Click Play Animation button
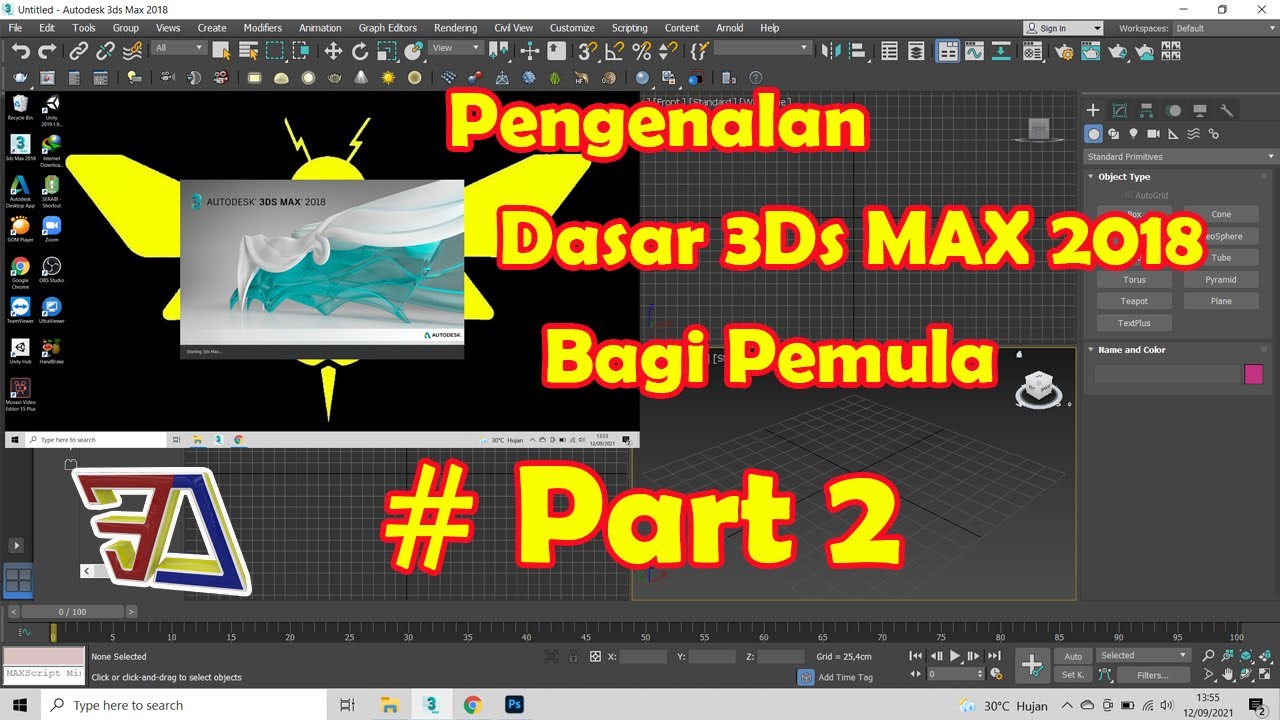 (955, 656)
